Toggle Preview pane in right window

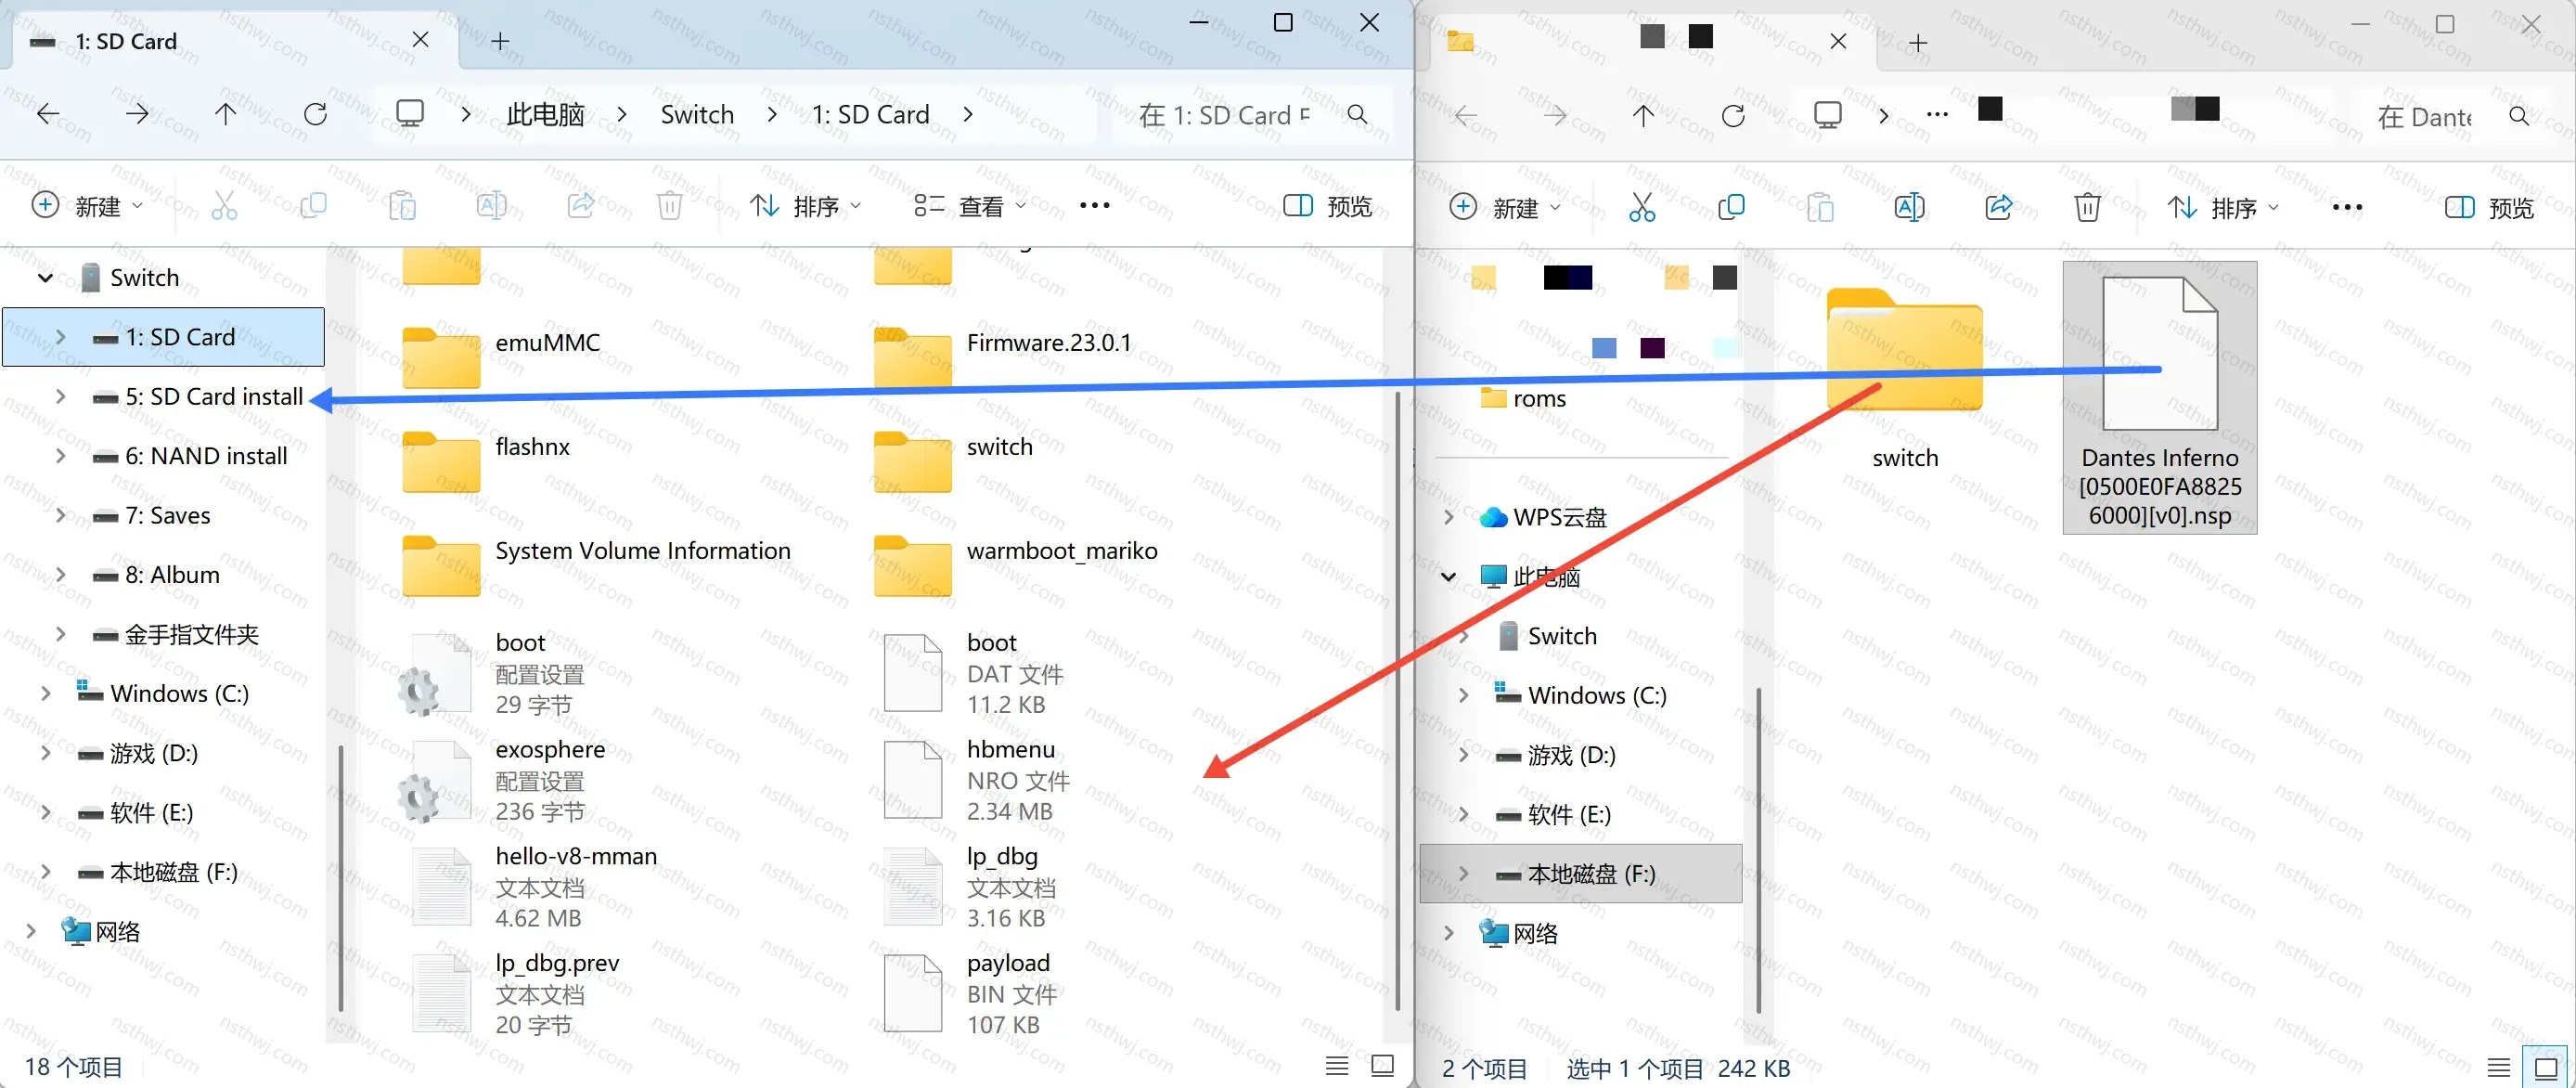click(2489, 208)
